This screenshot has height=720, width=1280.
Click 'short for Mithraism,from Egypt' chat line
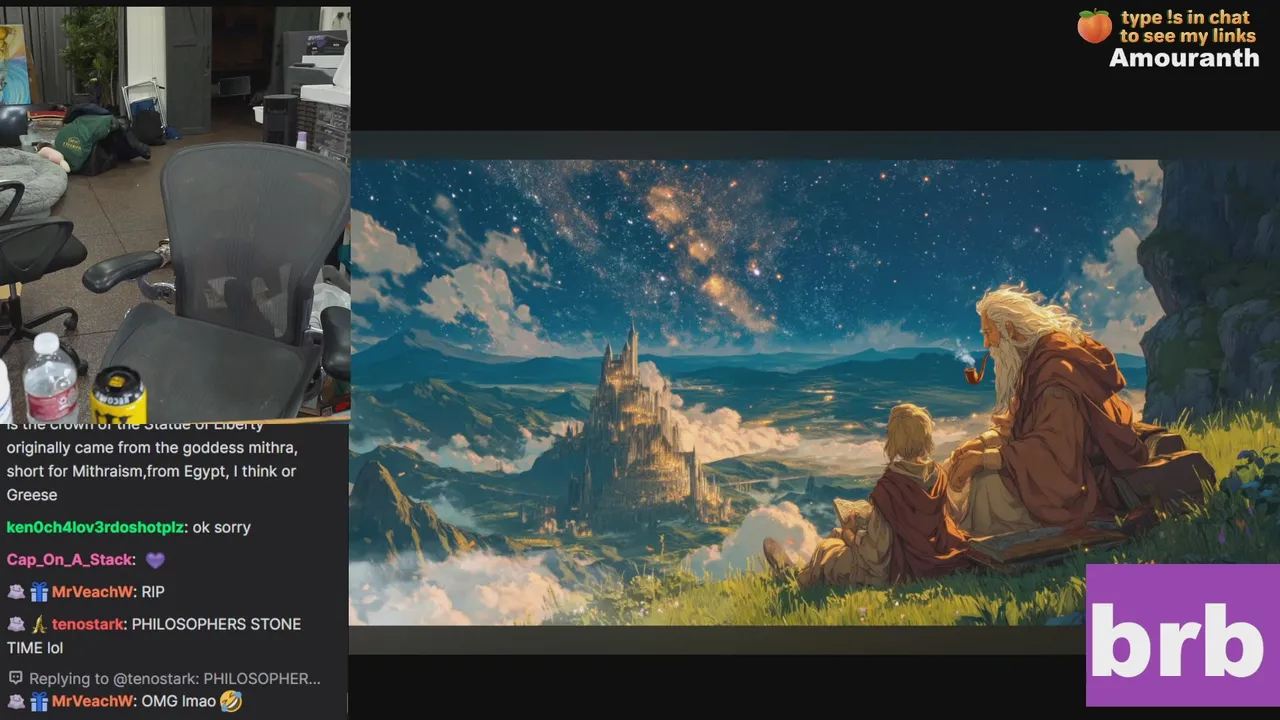151,471
